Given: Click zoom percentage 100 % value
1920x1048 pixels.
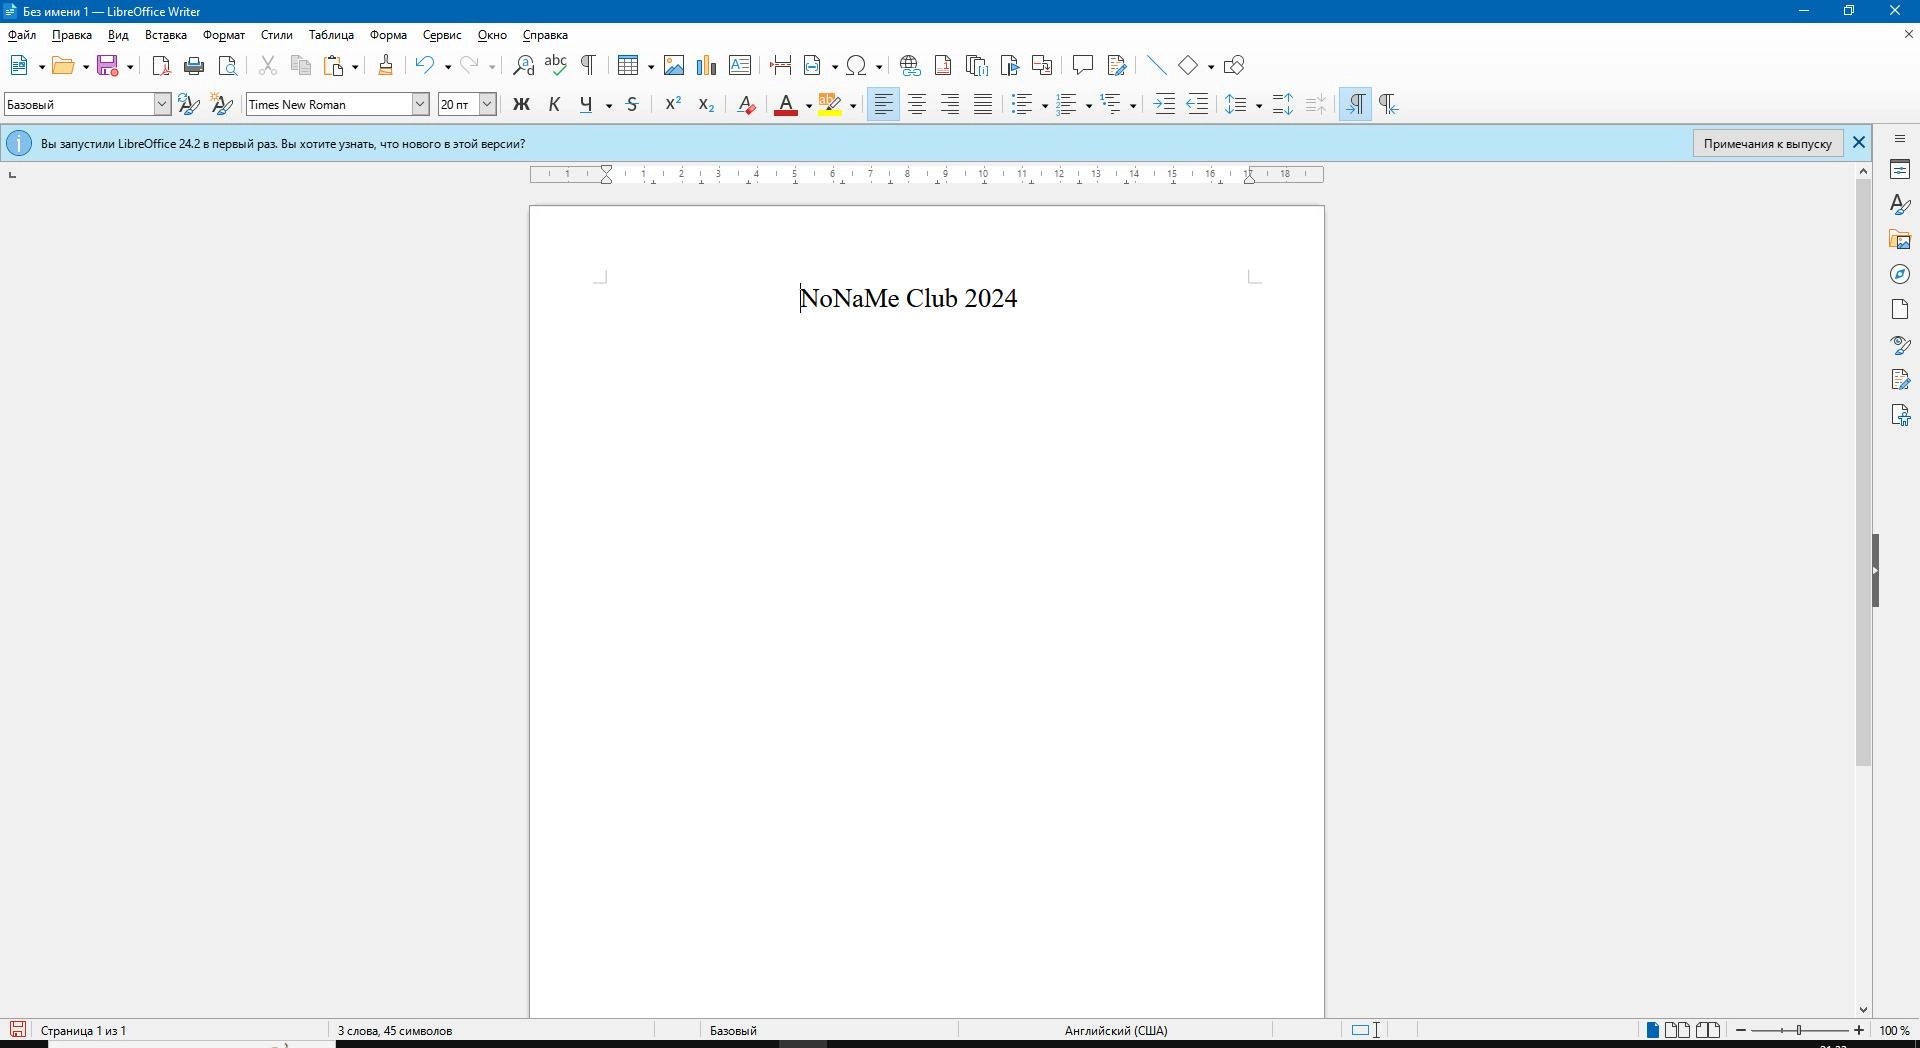Looking at the screenshot, I should [x=1894, y=1031].
